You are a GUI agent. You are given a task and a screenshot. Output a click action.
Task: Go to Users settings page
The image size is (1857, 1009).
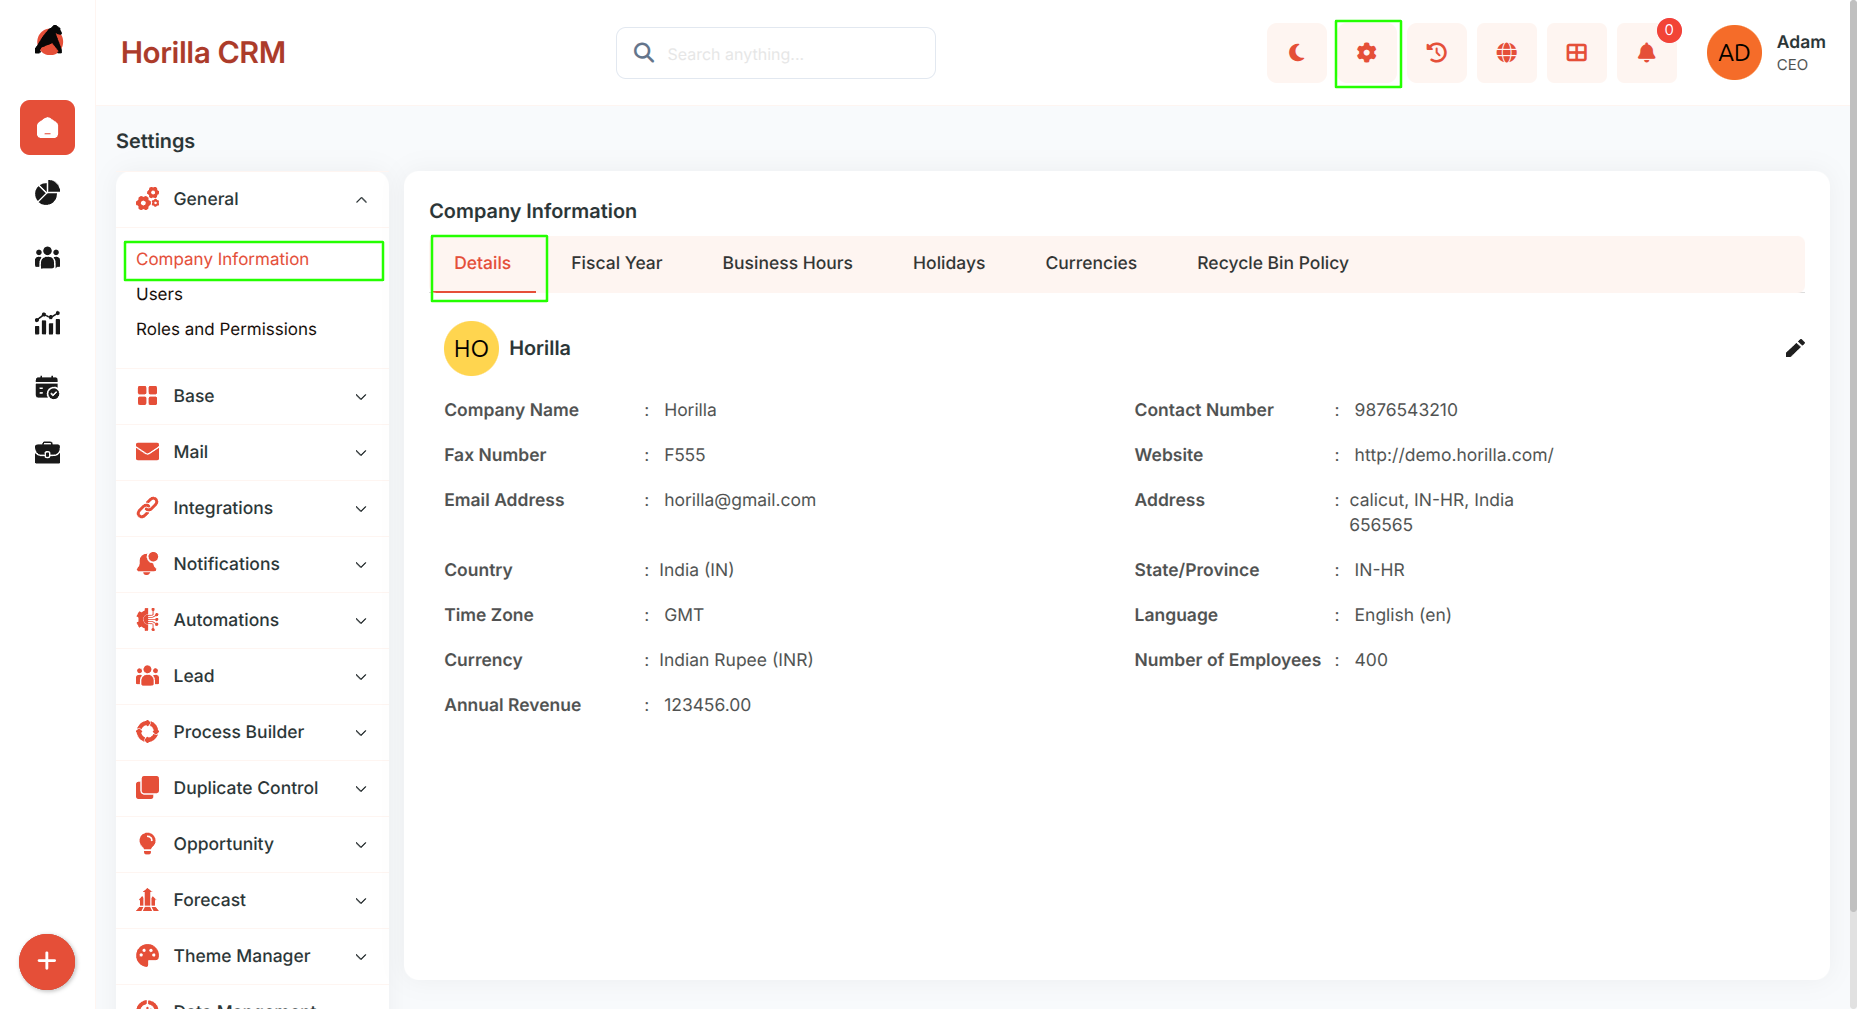coord(159,294)
